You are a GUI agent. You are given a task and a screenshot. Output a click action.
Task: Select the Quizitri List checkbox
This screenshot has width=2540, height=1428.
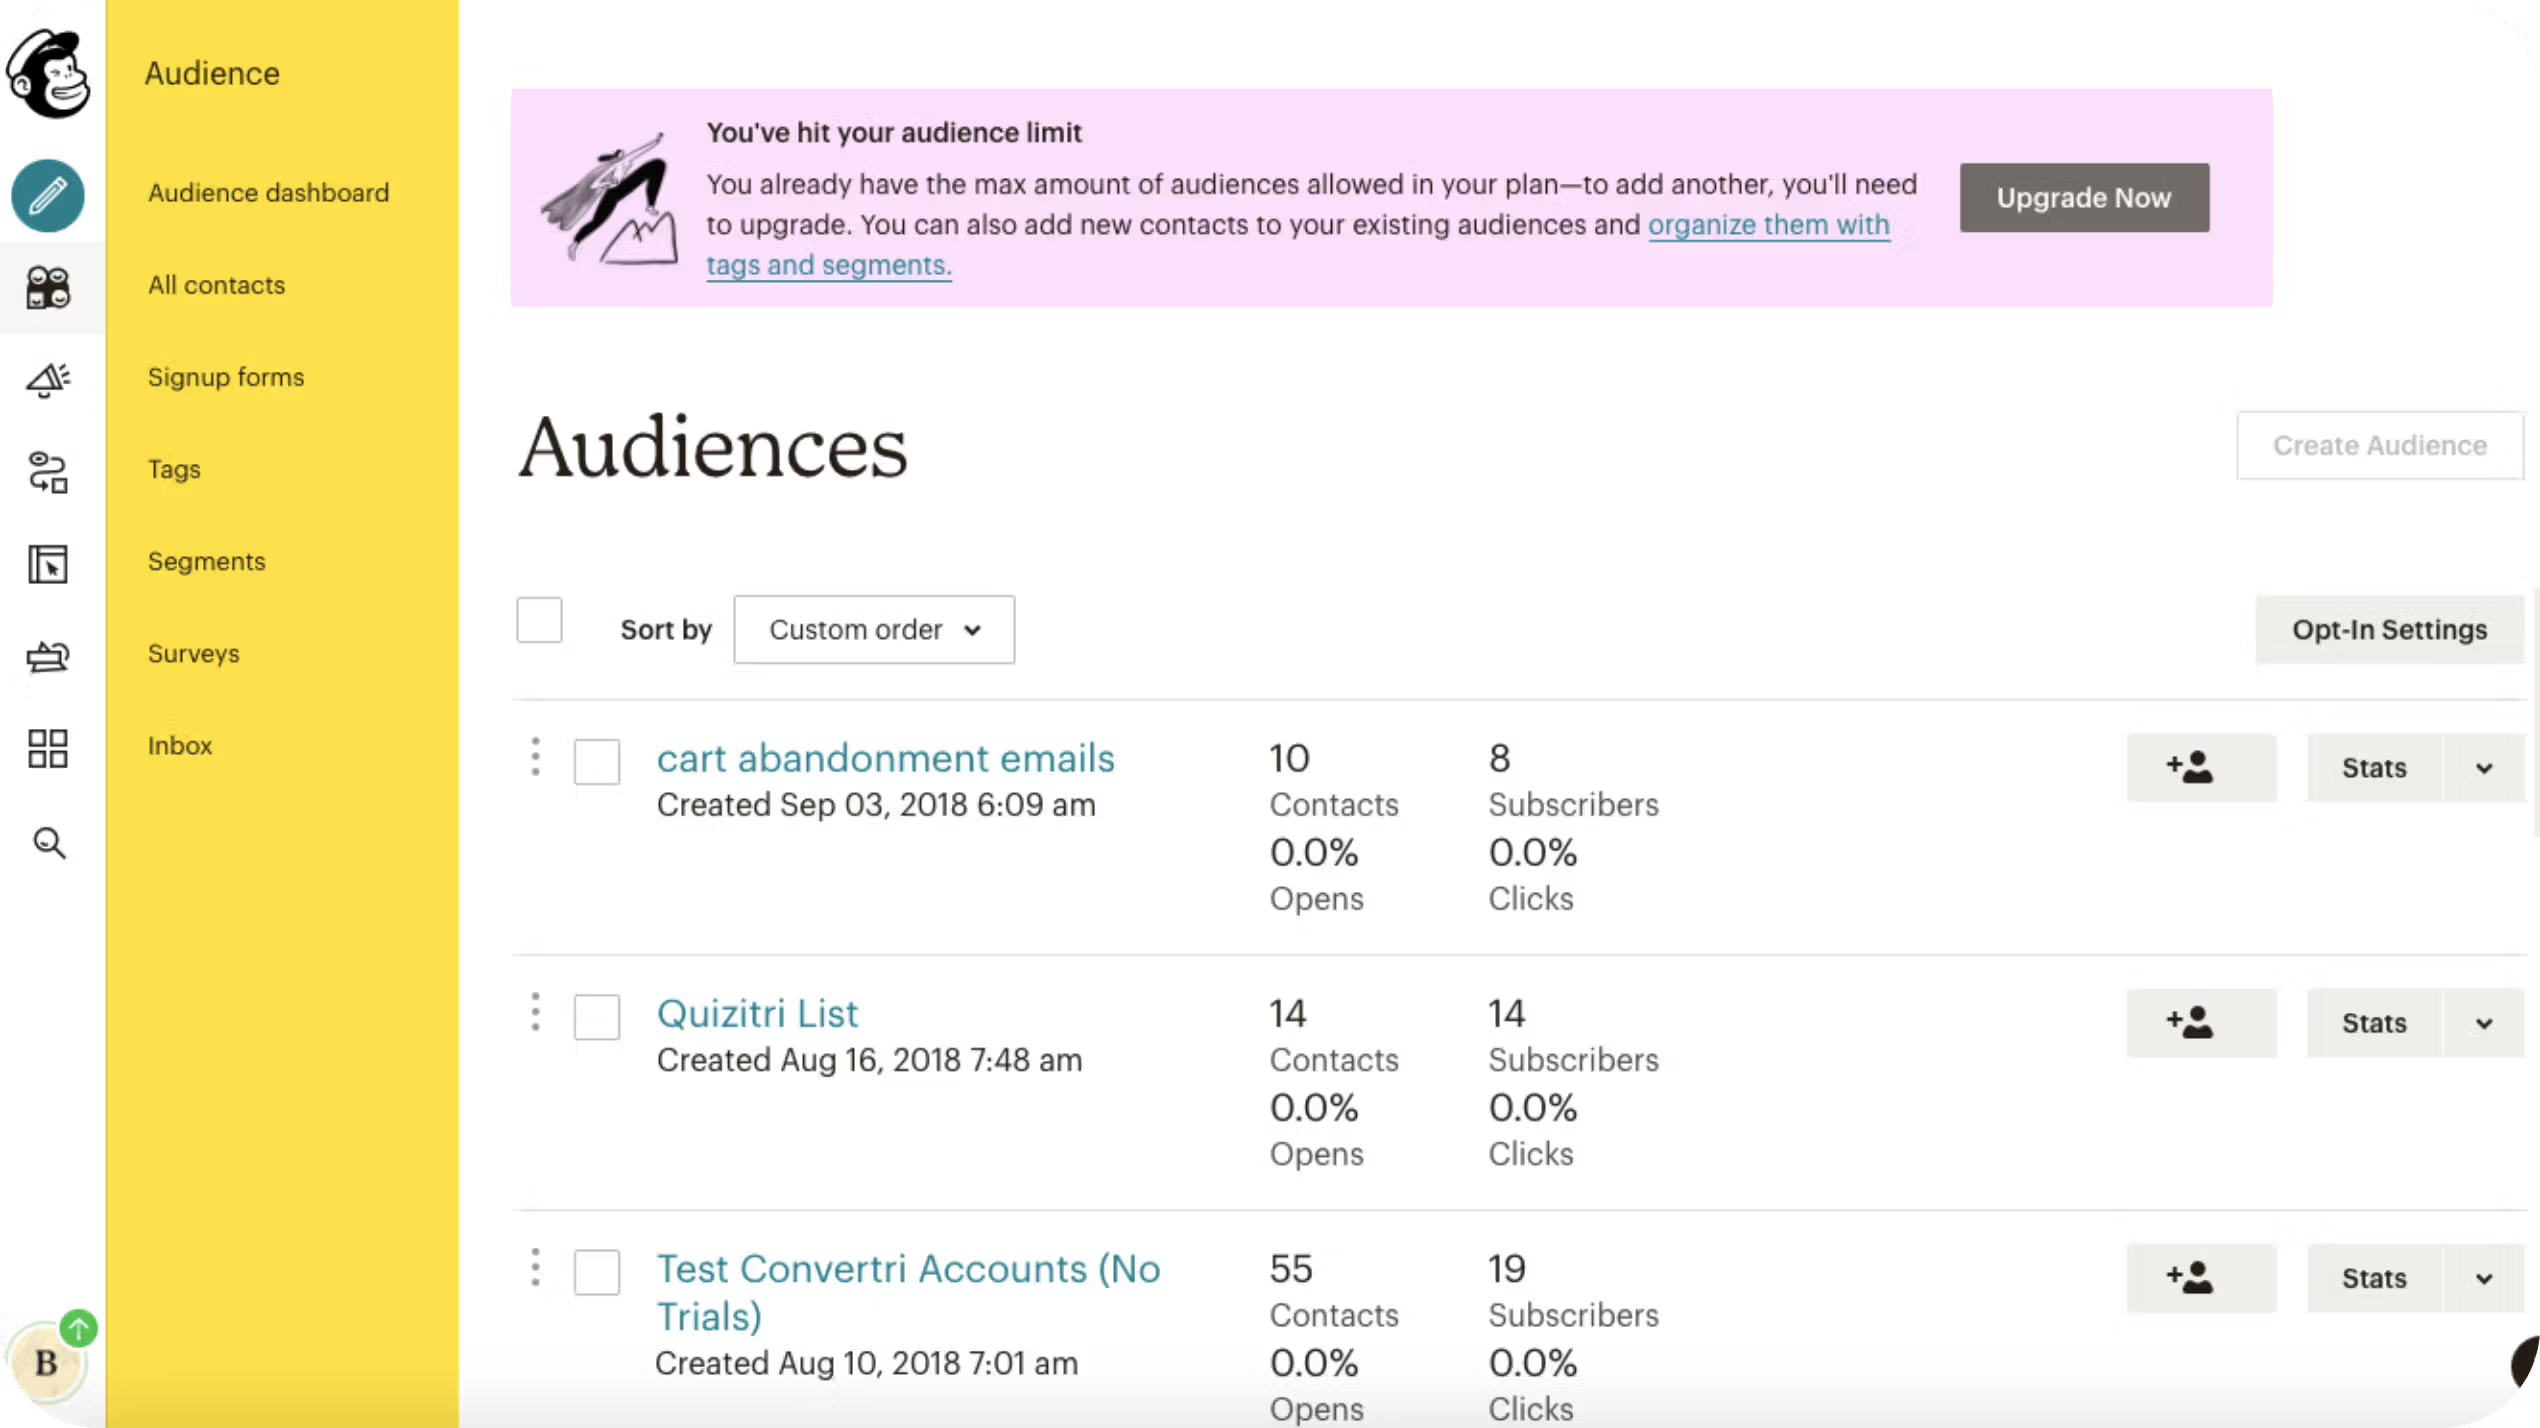pyautogui.click(x=597, y=1017)
